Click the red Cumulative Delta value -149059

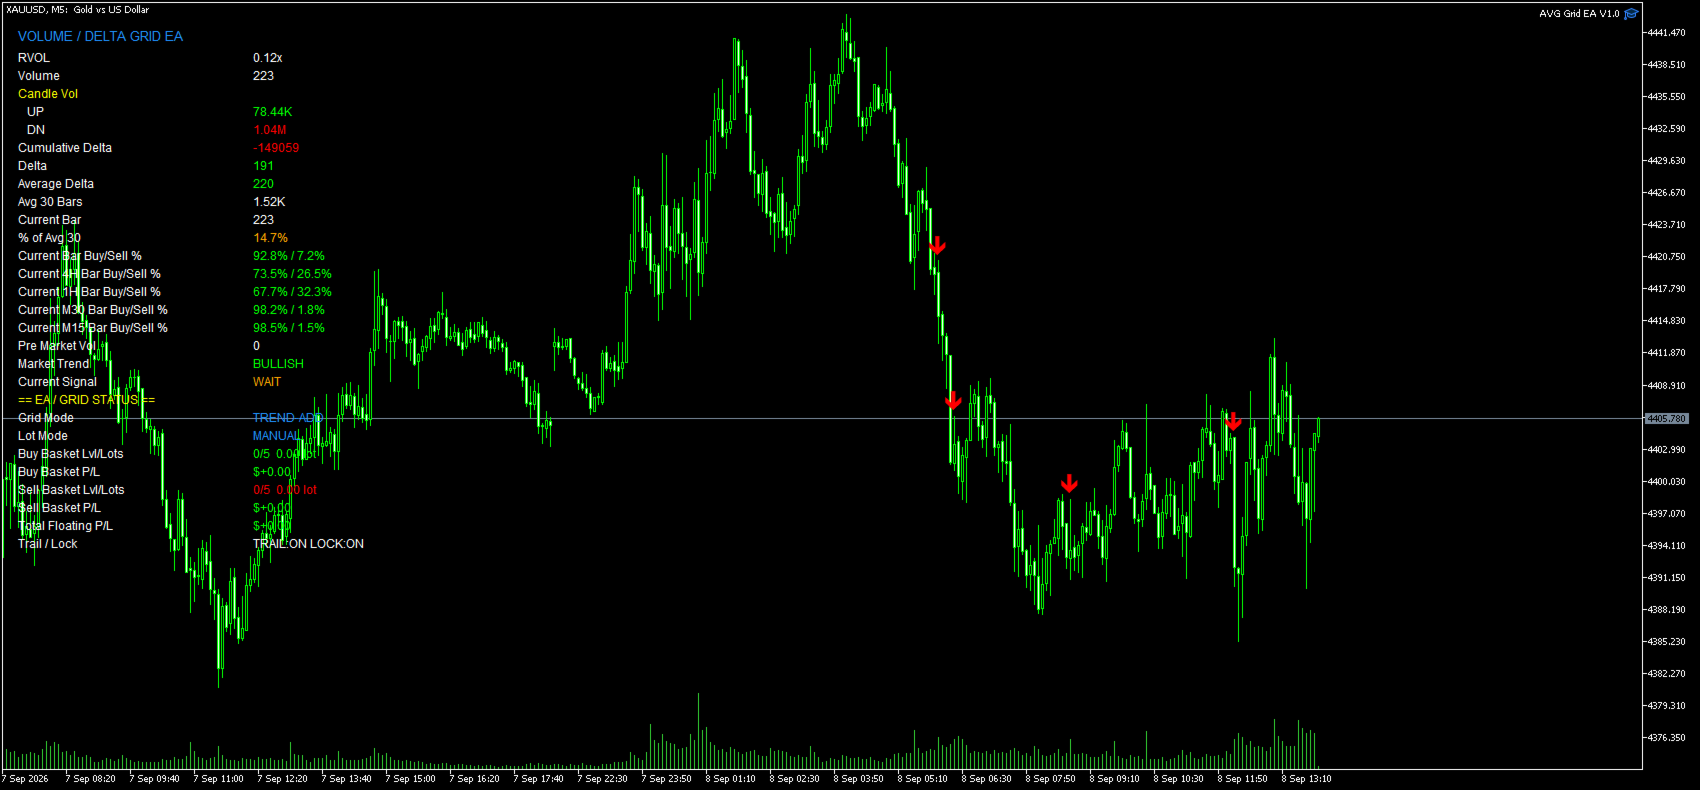click(x=276, y=148)
